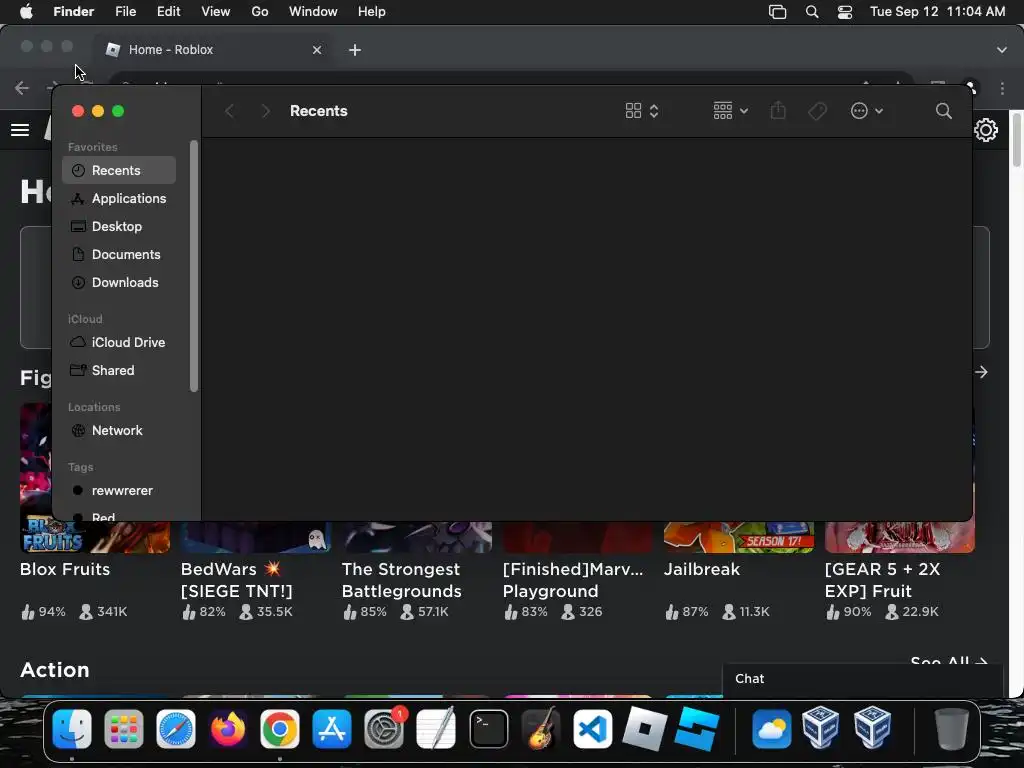
Task: Launch Terminal from the Dock
Action: tap(488, 729)
